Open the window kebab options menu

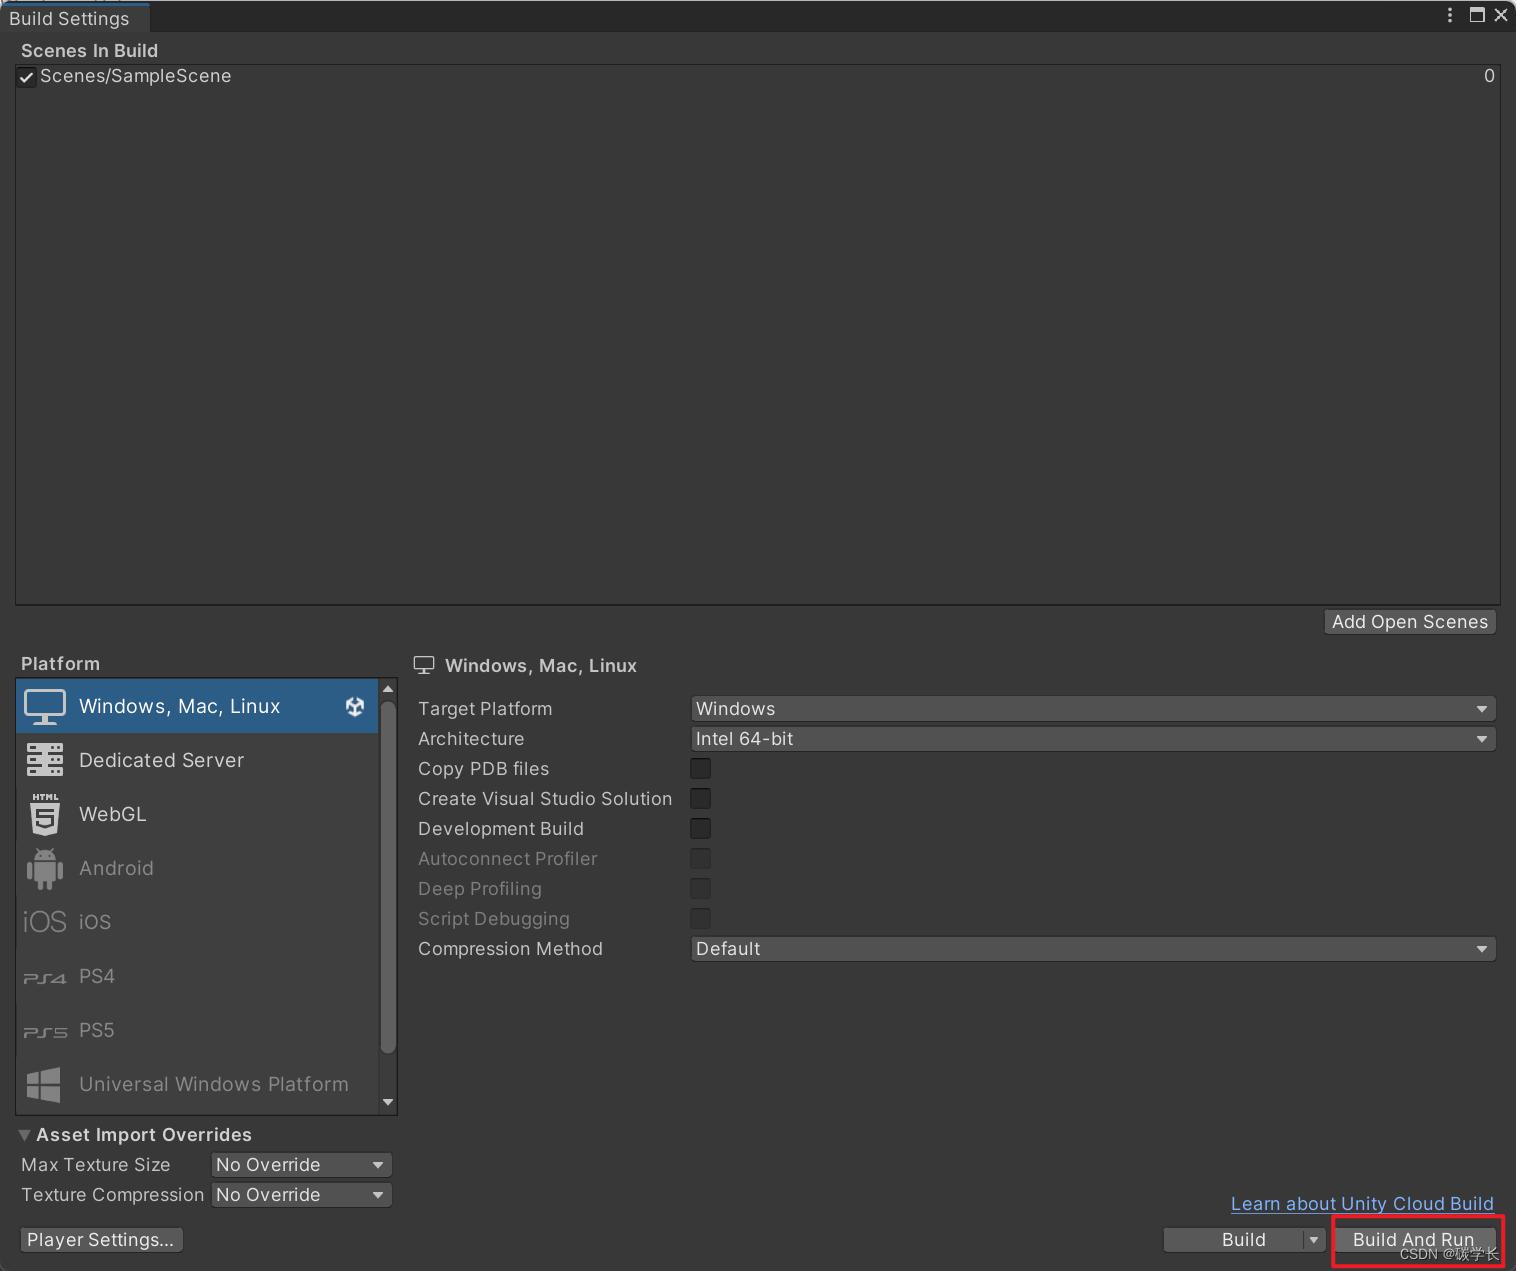[1450, 15]
